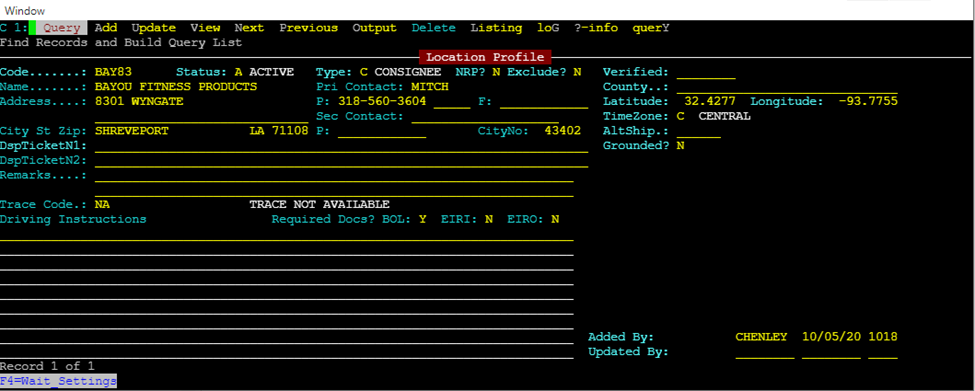
Task: Click the CityNo value 43402
Action: point(562,131)
